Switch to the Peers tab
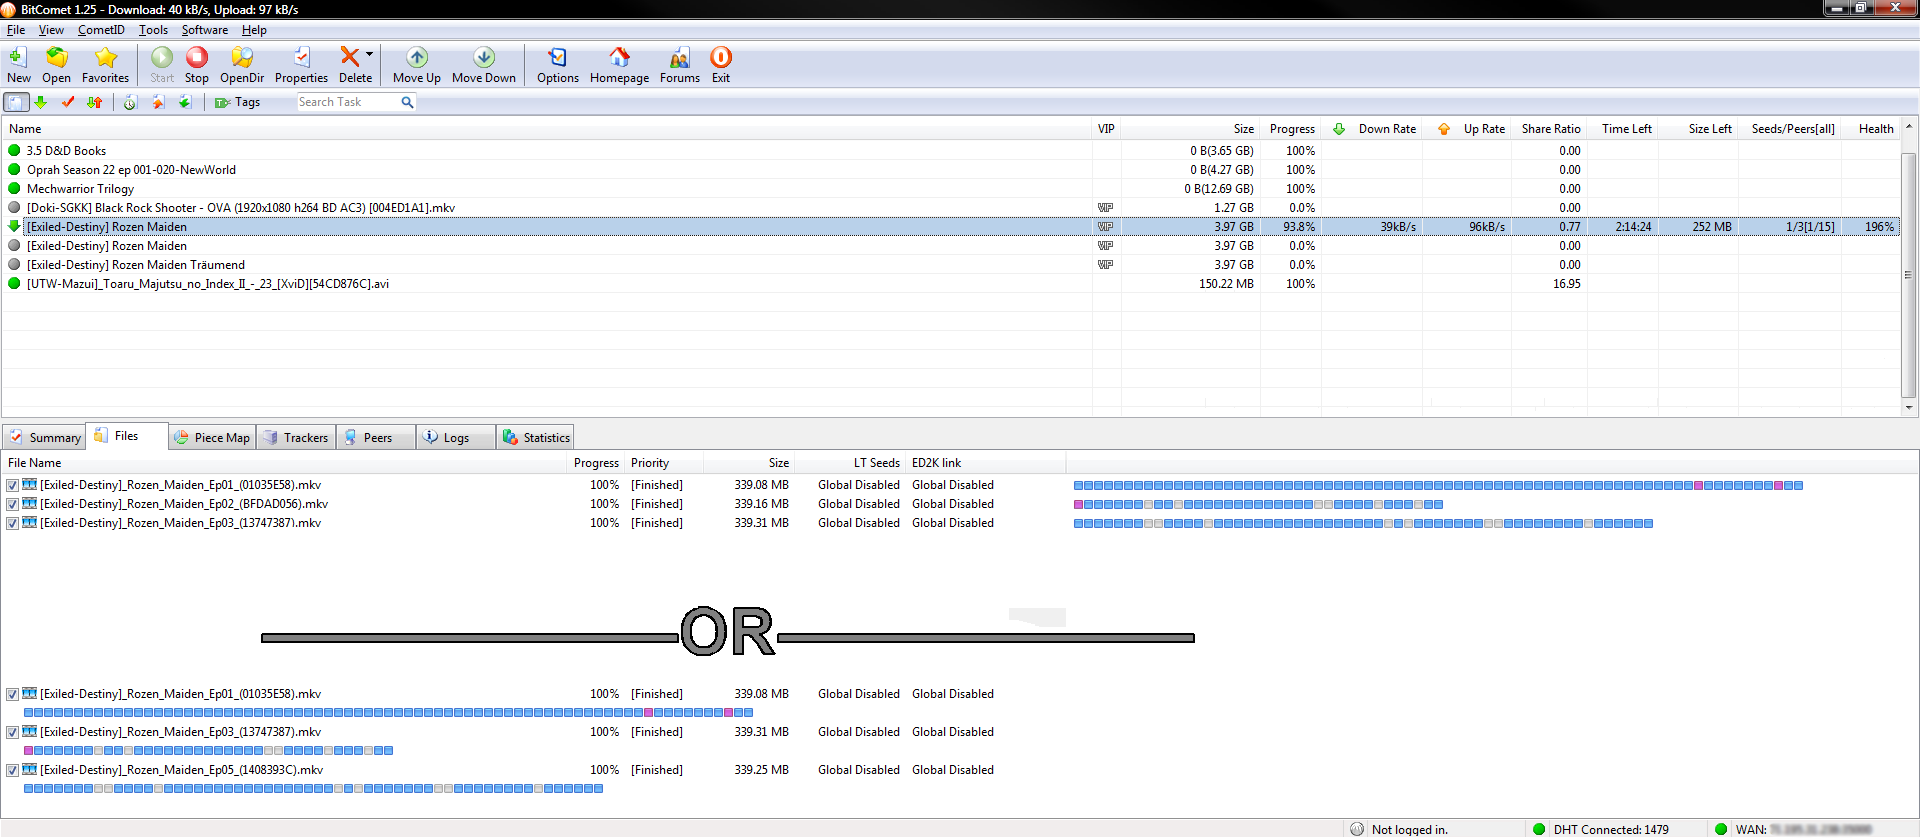The width and height of the screenshot is (1920, 838). point(376,438)
